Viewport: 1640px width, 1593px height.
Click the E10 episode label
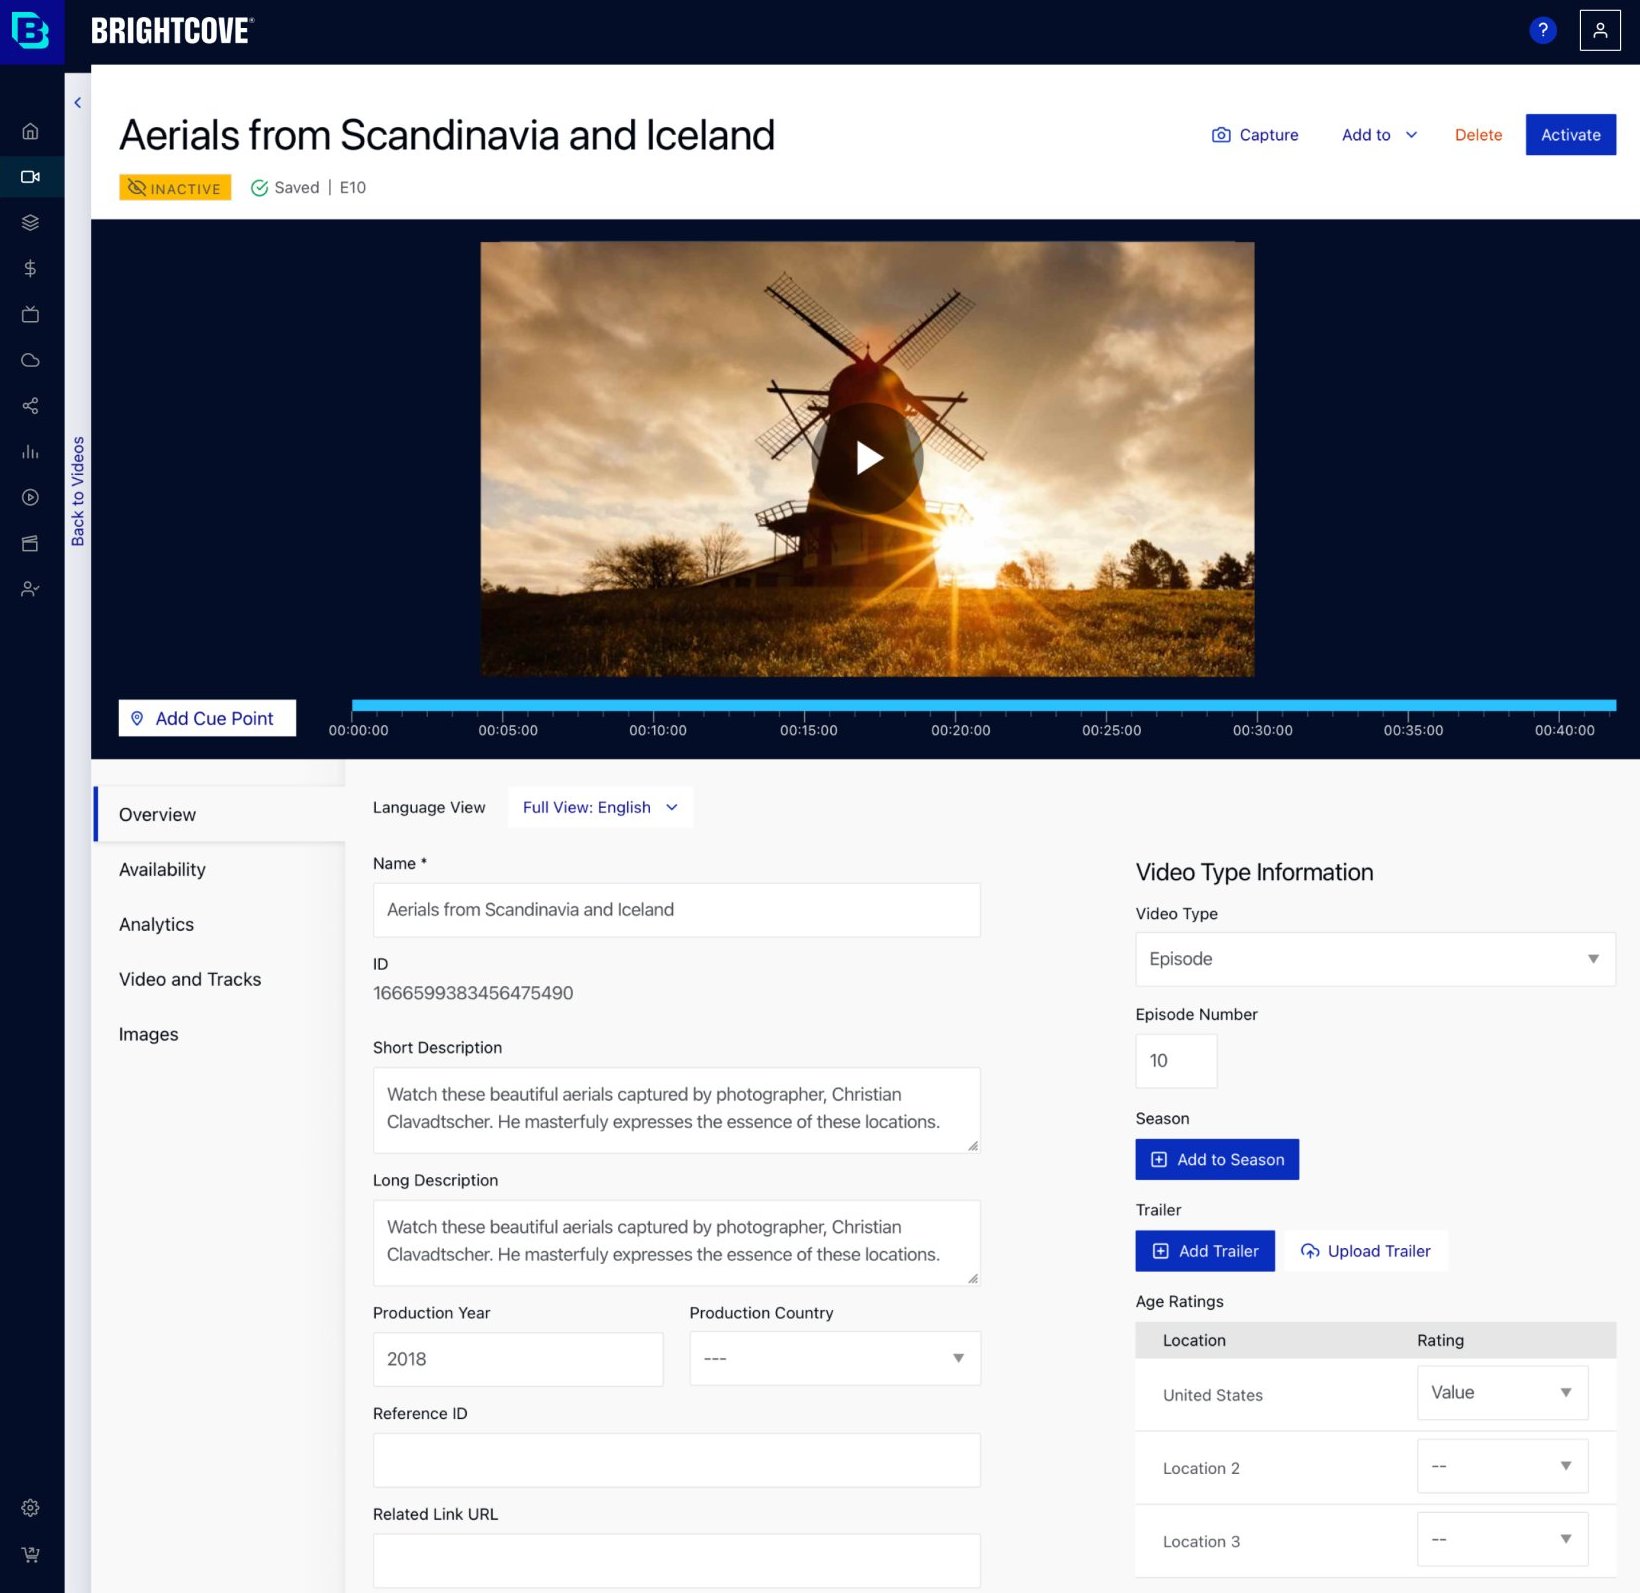(x=353, y=188)
